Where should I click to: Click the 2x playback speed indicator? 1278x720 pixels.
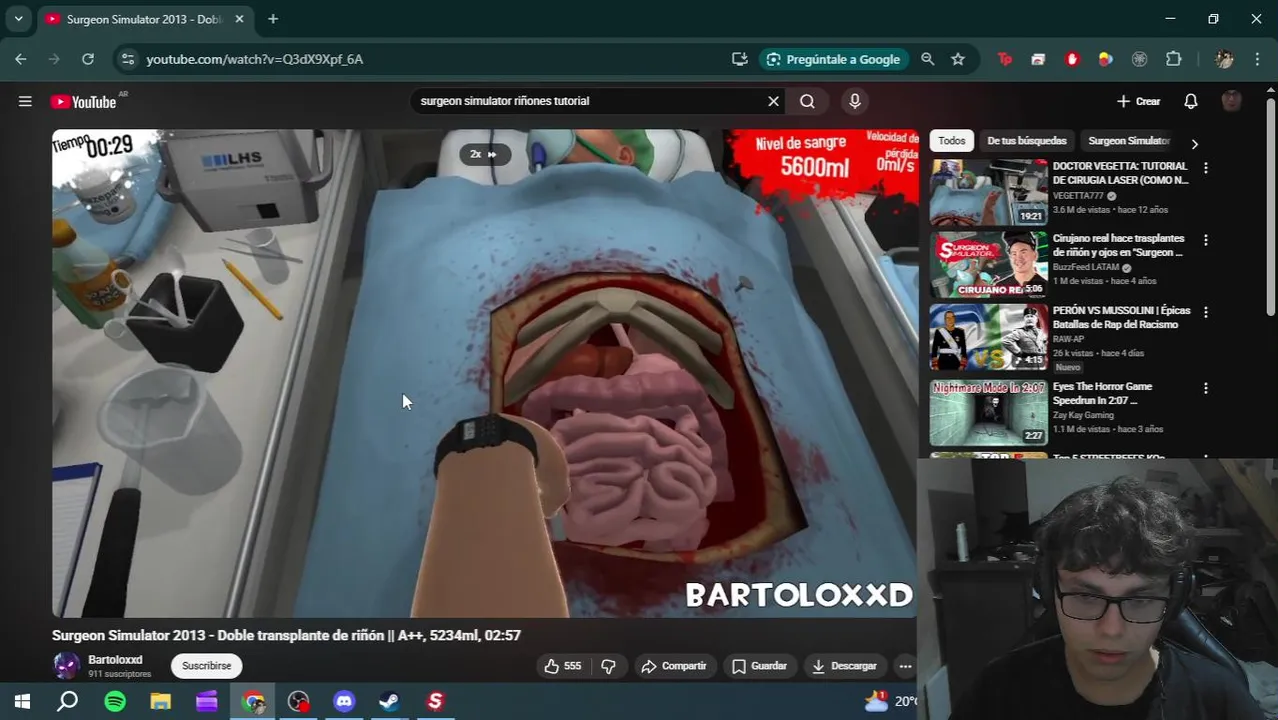click(x=484, y=154)
